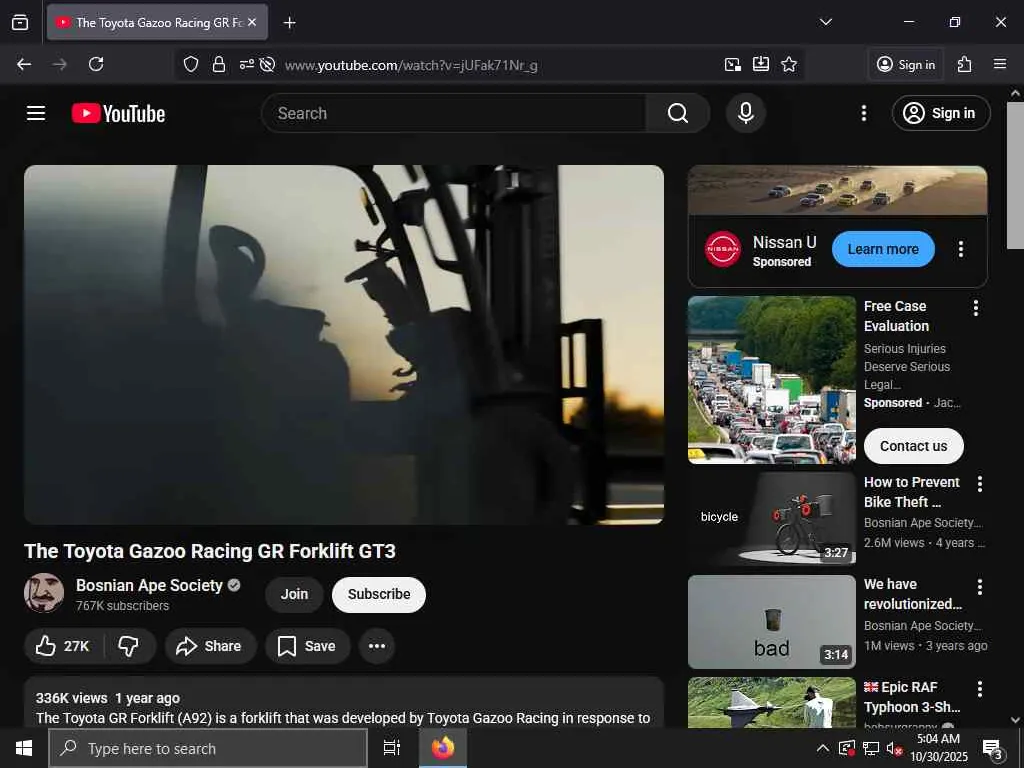The image size is (1024, 768).
Task: Start voice search with microphone icon
Action: (745, 113)
